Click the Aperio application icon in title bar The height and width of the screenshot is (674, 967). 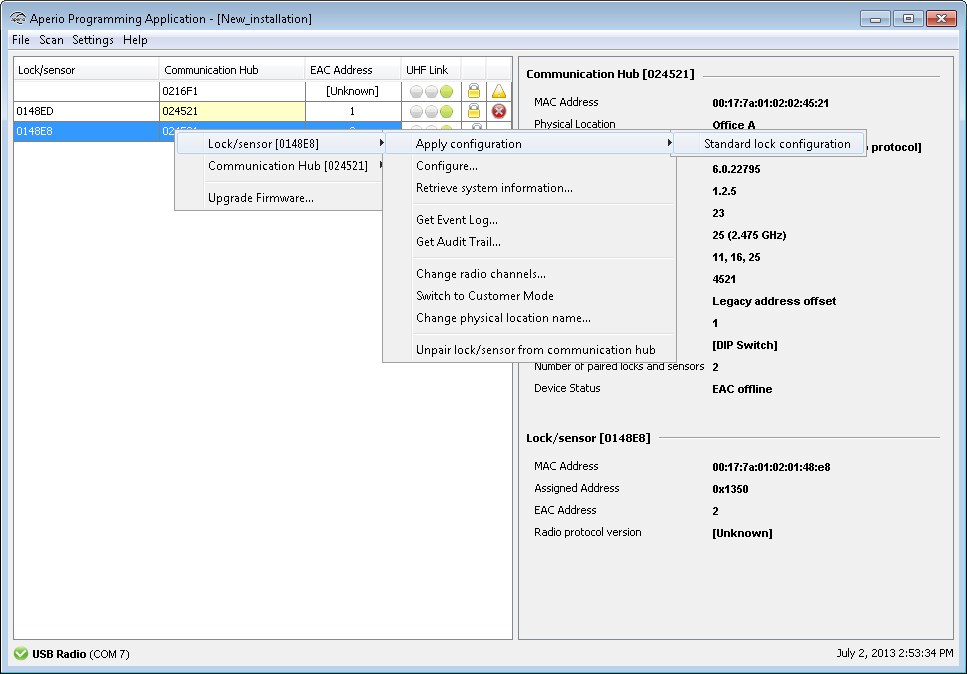coord(18,18)
